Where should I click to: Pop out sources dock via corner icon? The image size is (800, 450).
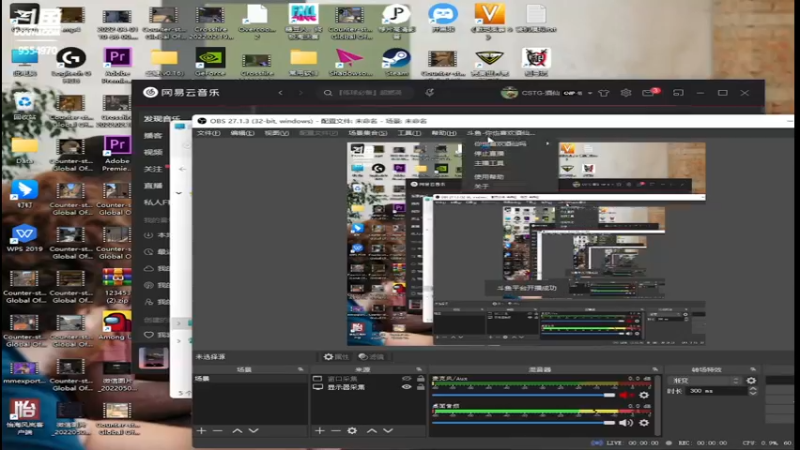click(x=419, y=369)
